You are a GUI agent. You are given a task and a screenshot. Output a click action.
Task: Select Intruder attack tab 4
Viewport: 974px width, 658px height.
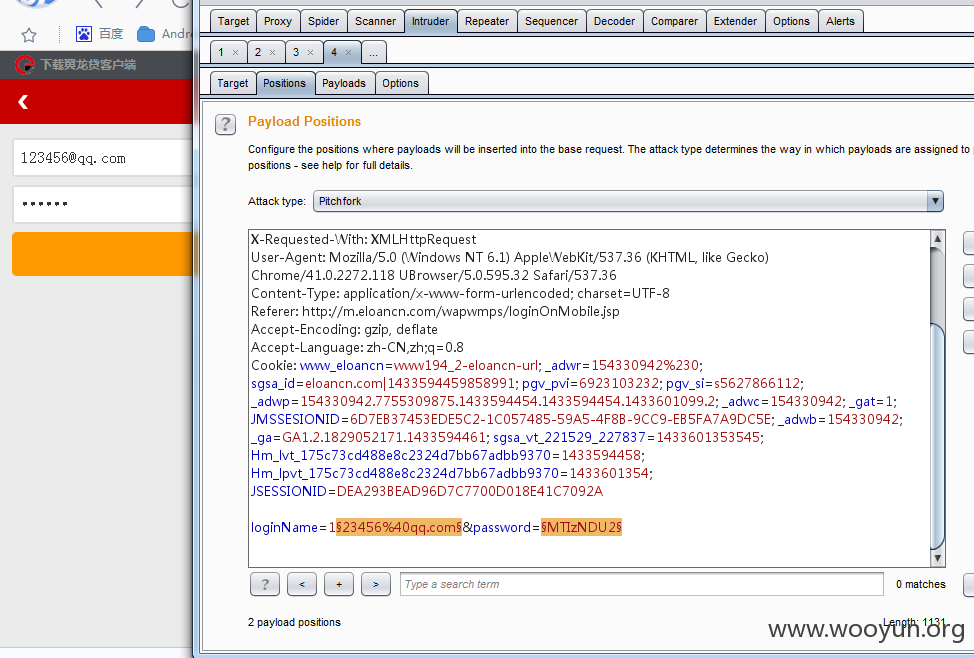(x=334, y=52)
